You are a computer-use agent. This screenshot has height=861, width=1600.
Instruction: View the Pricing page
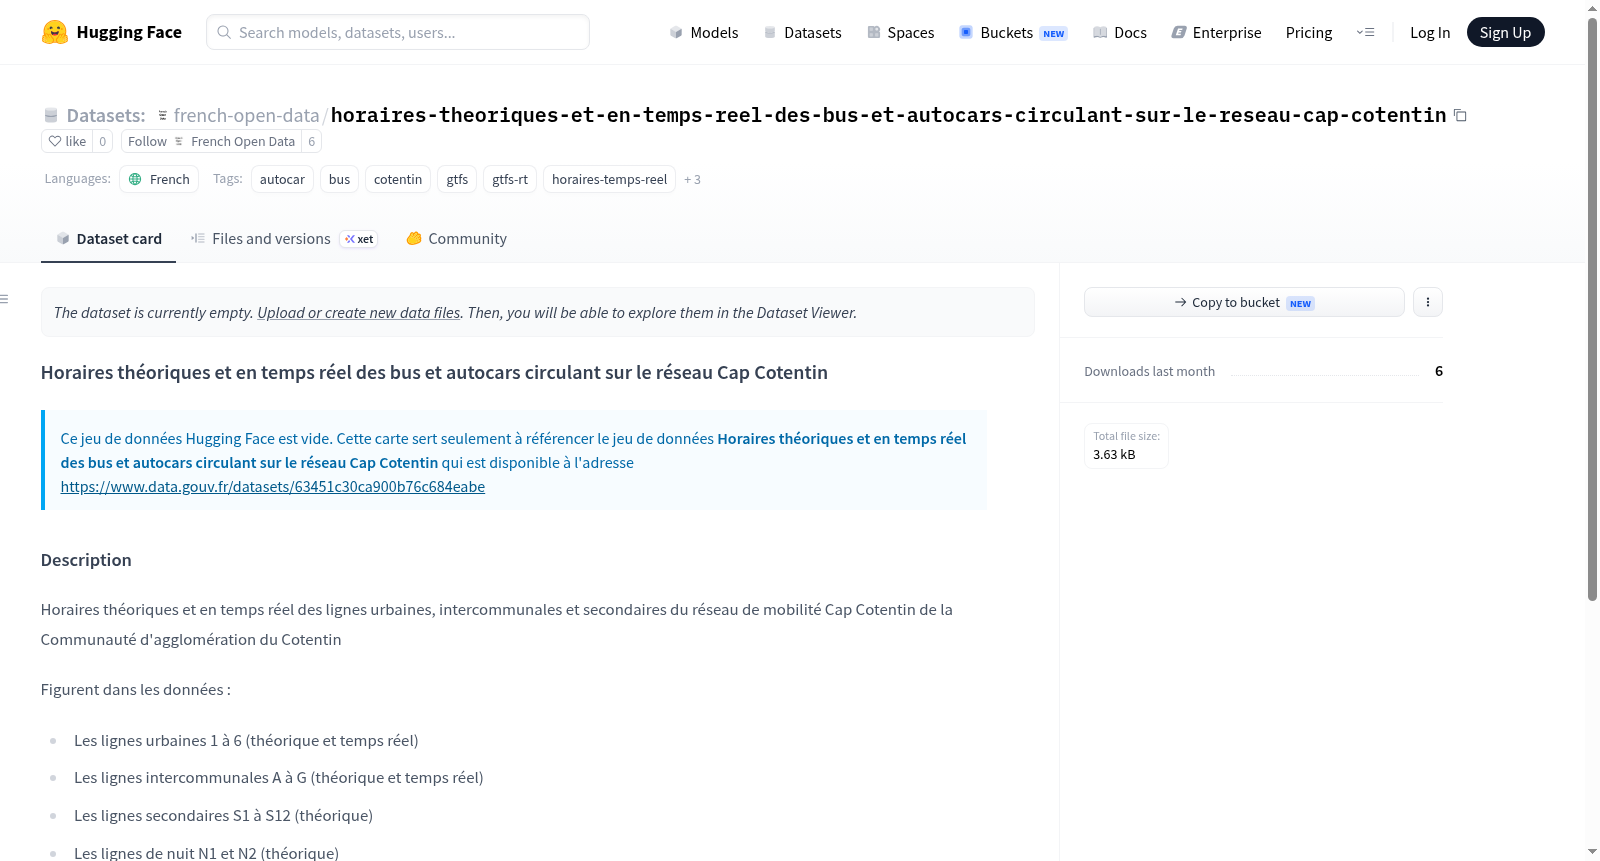click(x=1309, y=32)
